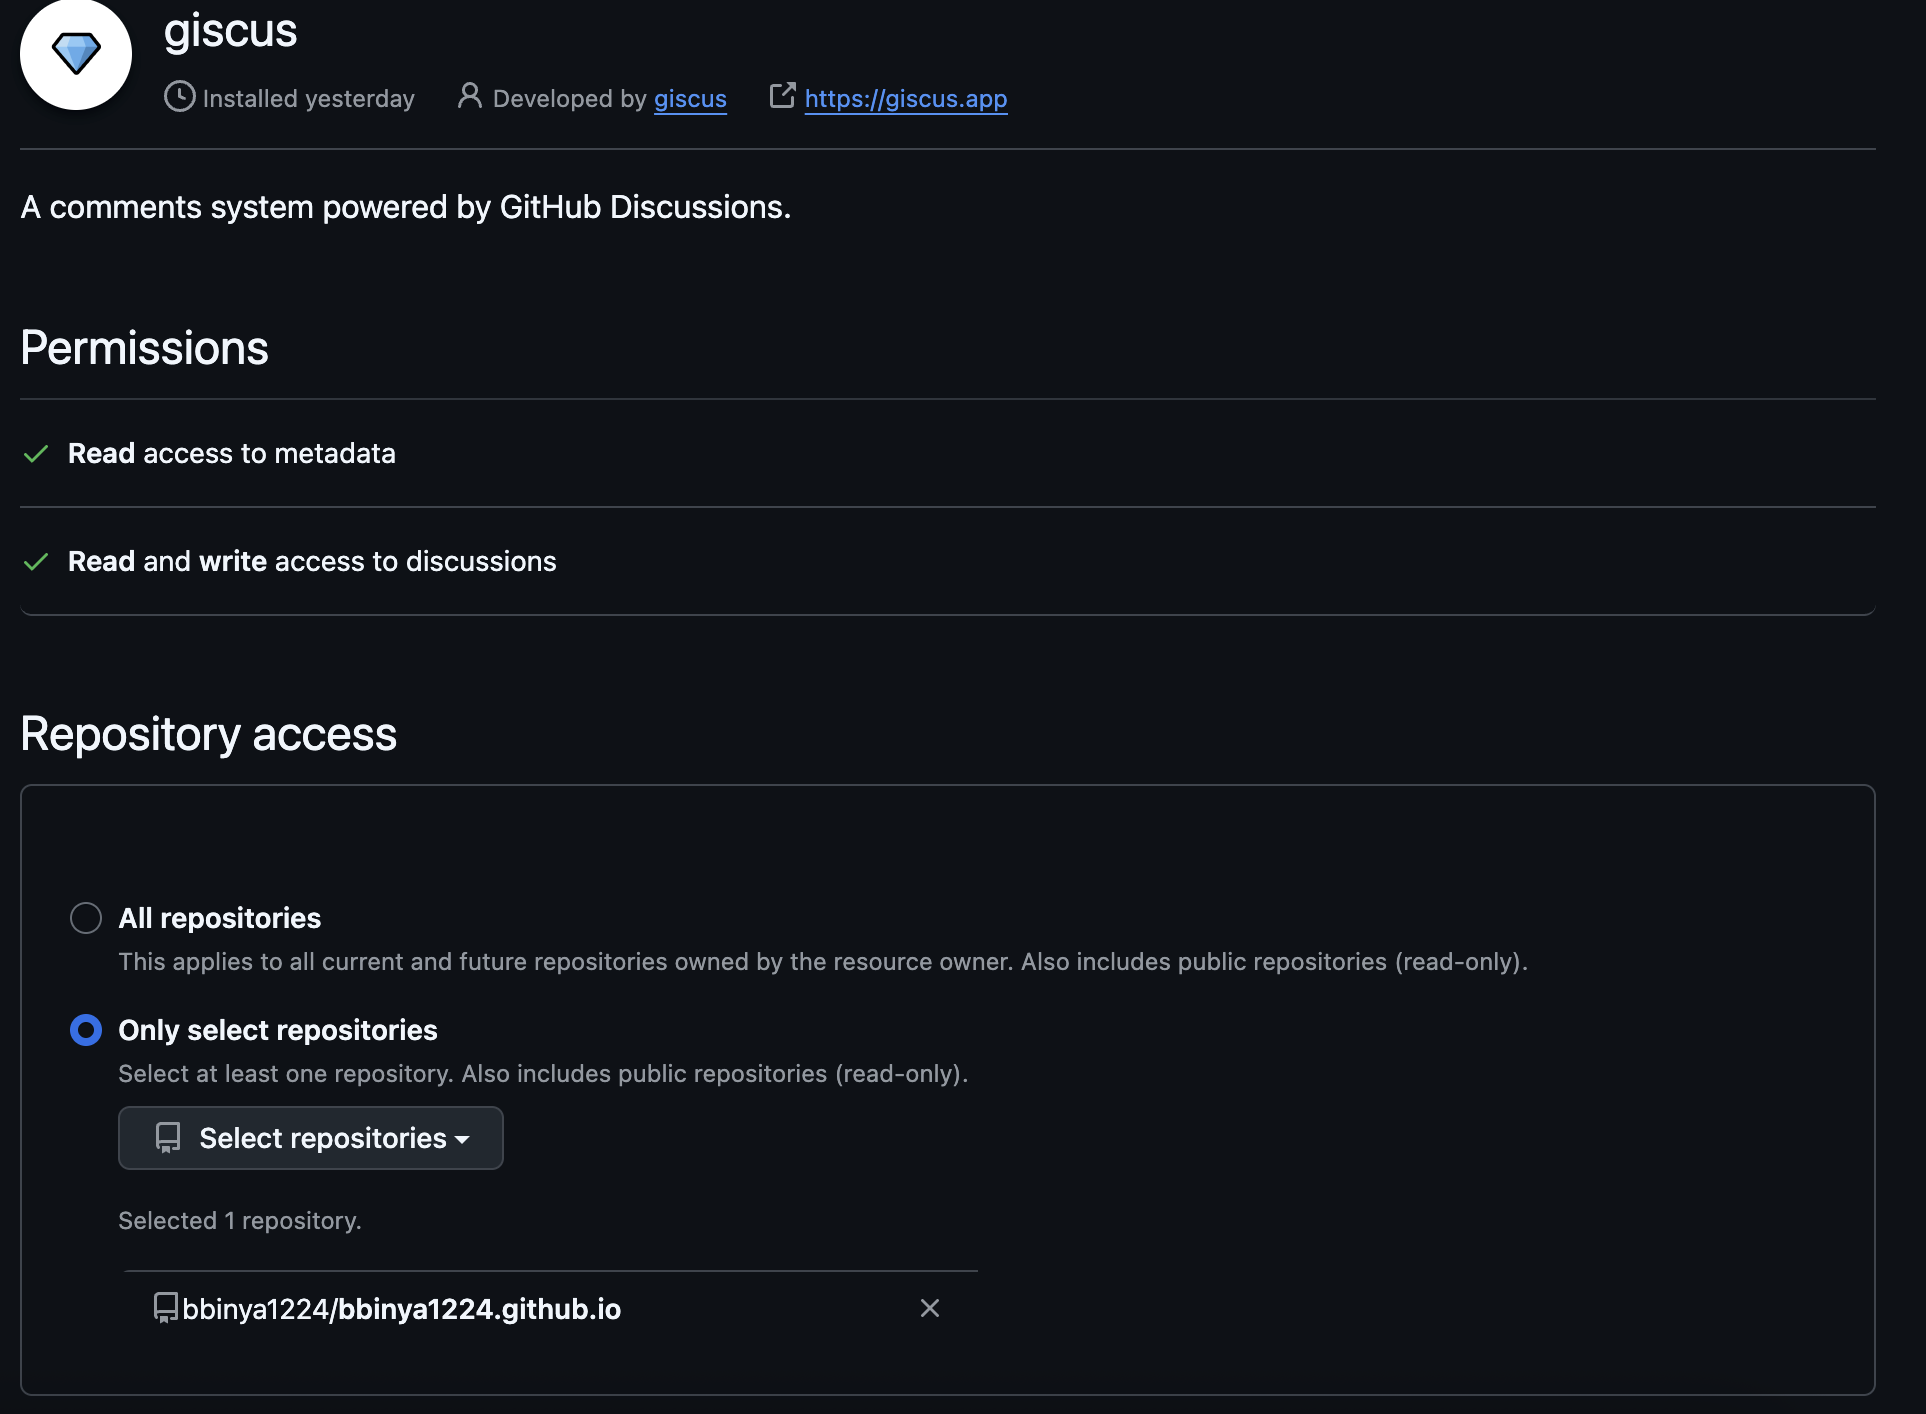Screen dimensions: 1926x1414
Task: Click the Permissions section heading
Action: (x=144, y=347)
